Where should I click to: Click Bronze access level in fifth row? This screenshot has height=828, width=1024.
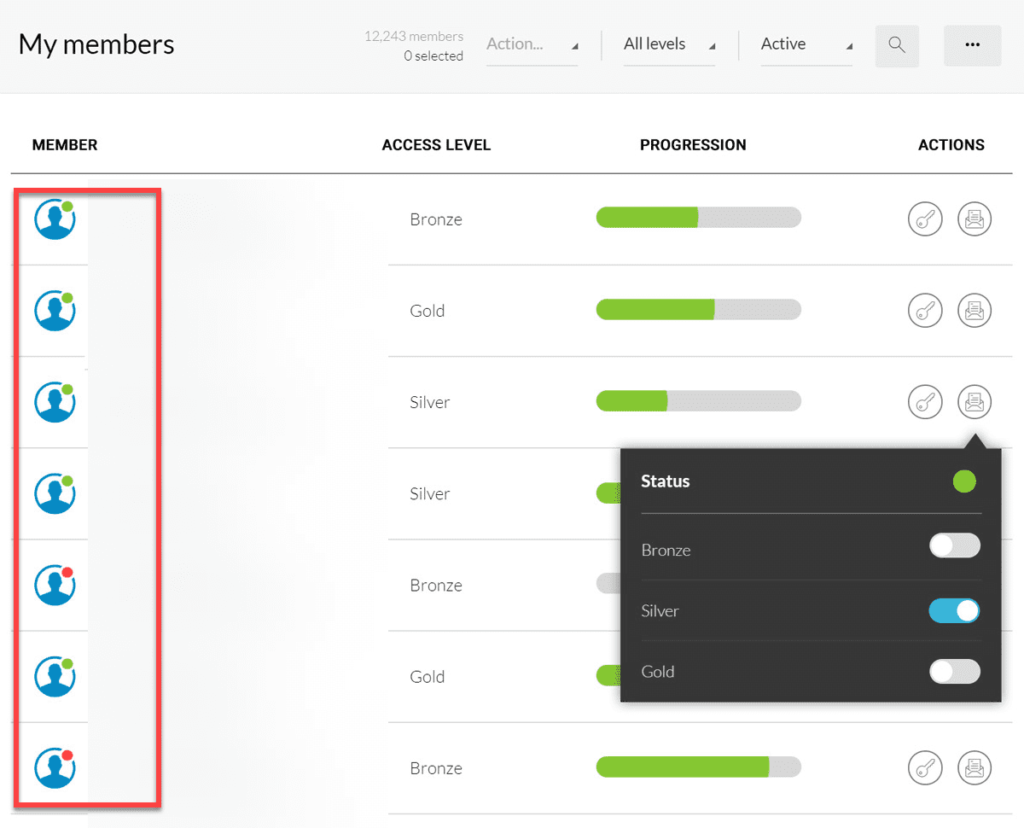[x=436, y=585]
